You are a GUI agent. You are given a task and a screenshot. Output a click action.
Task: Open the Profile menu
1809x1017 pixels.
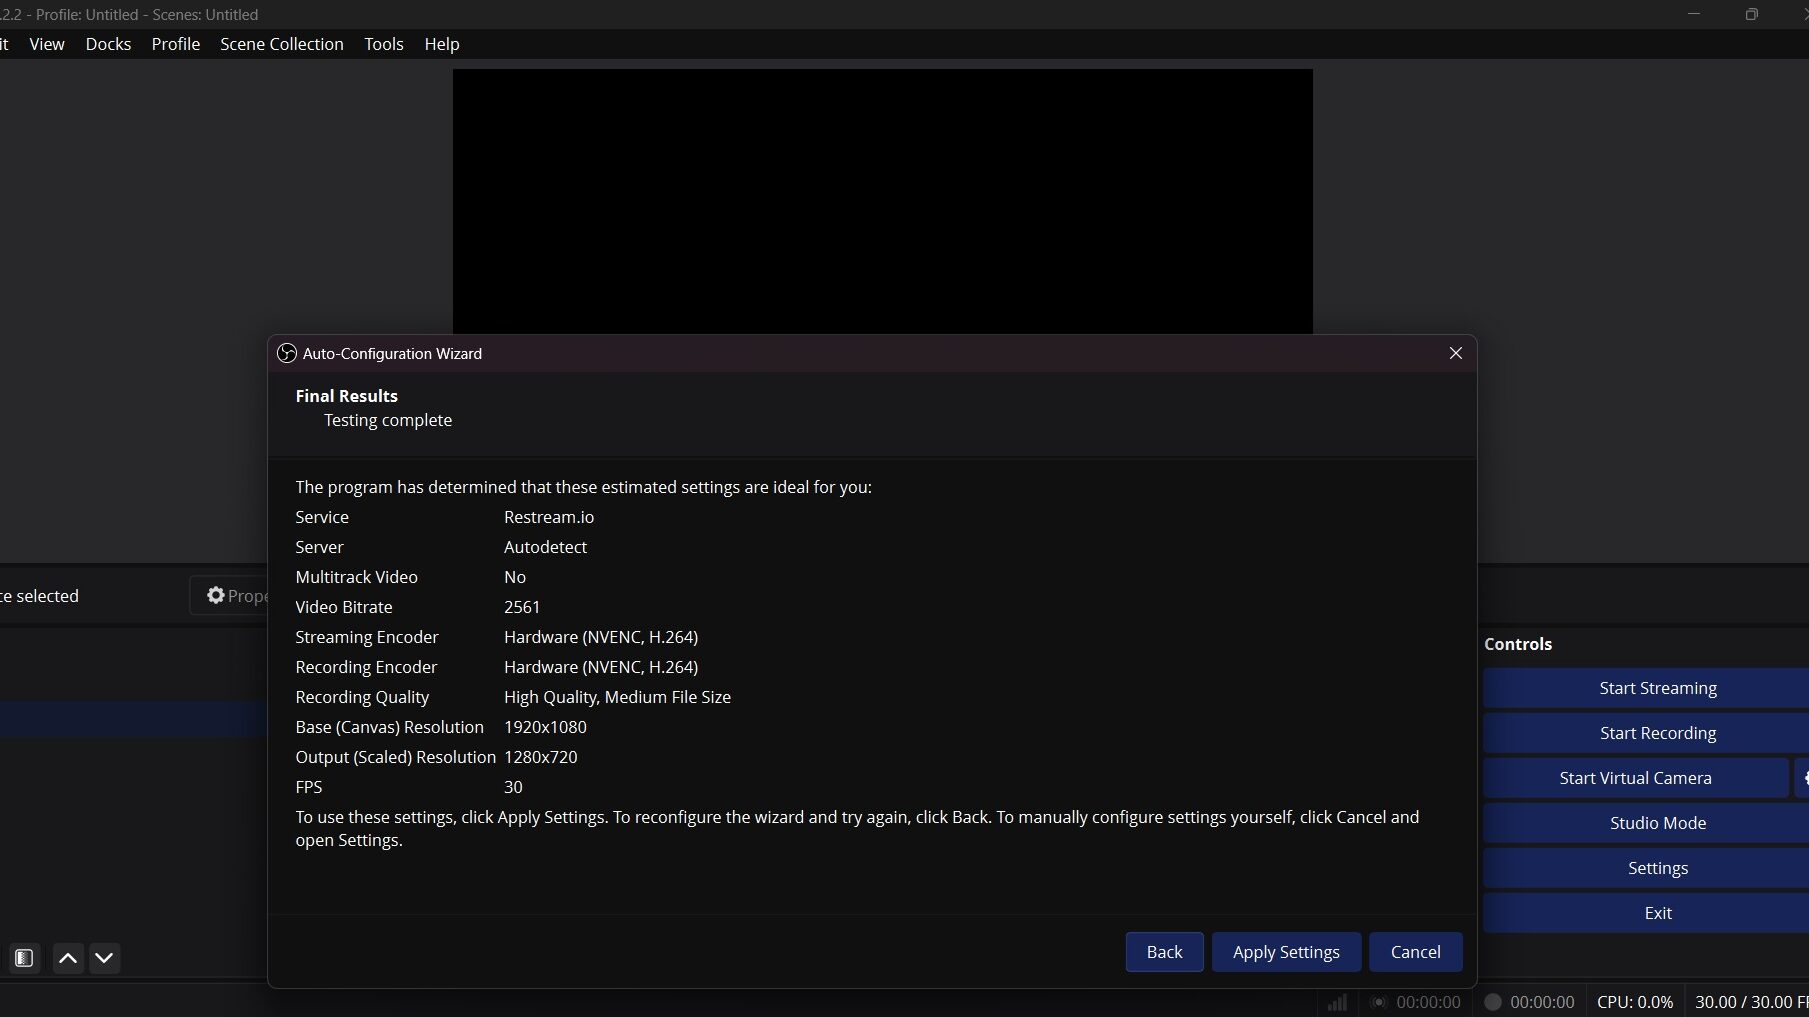click(176, 44)
